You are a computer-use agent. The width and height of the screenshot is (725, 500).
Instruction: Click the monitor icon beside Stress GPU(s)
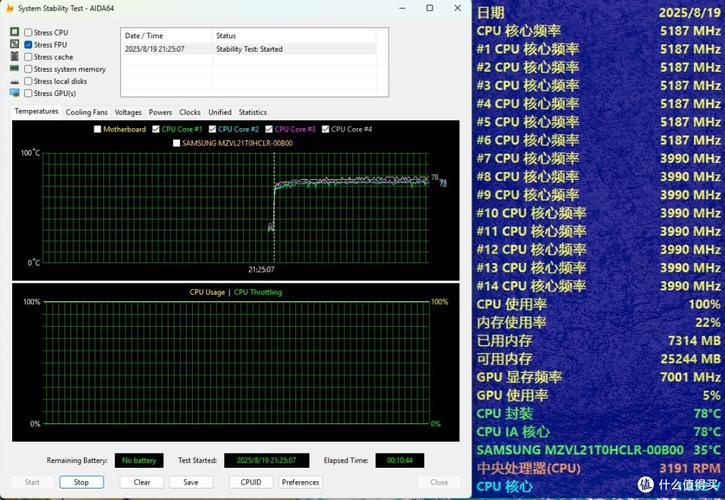(15, 93)
